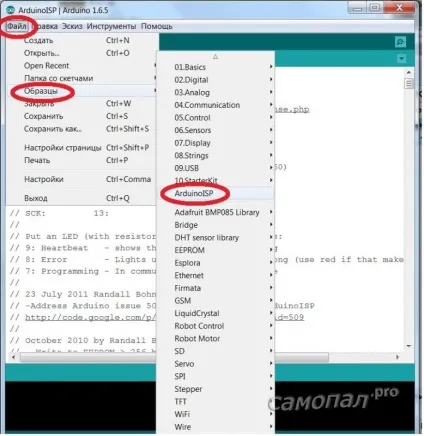Image resolution: width=424 pixels, height=436 pixels.
Task: Open Servo library examples
Action: pos(216,364)
